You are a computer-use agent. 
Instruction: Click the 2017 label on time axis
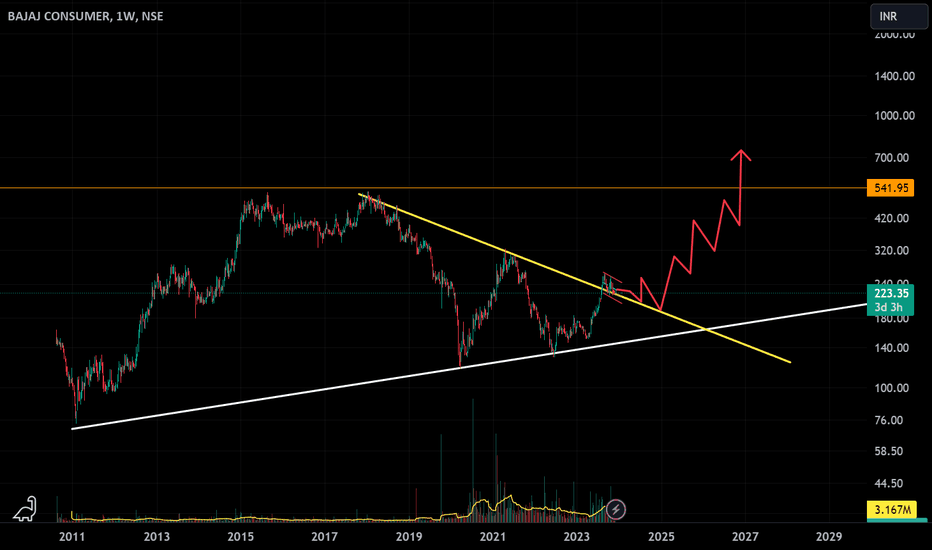pyautogui.click(x=325, y=537)
